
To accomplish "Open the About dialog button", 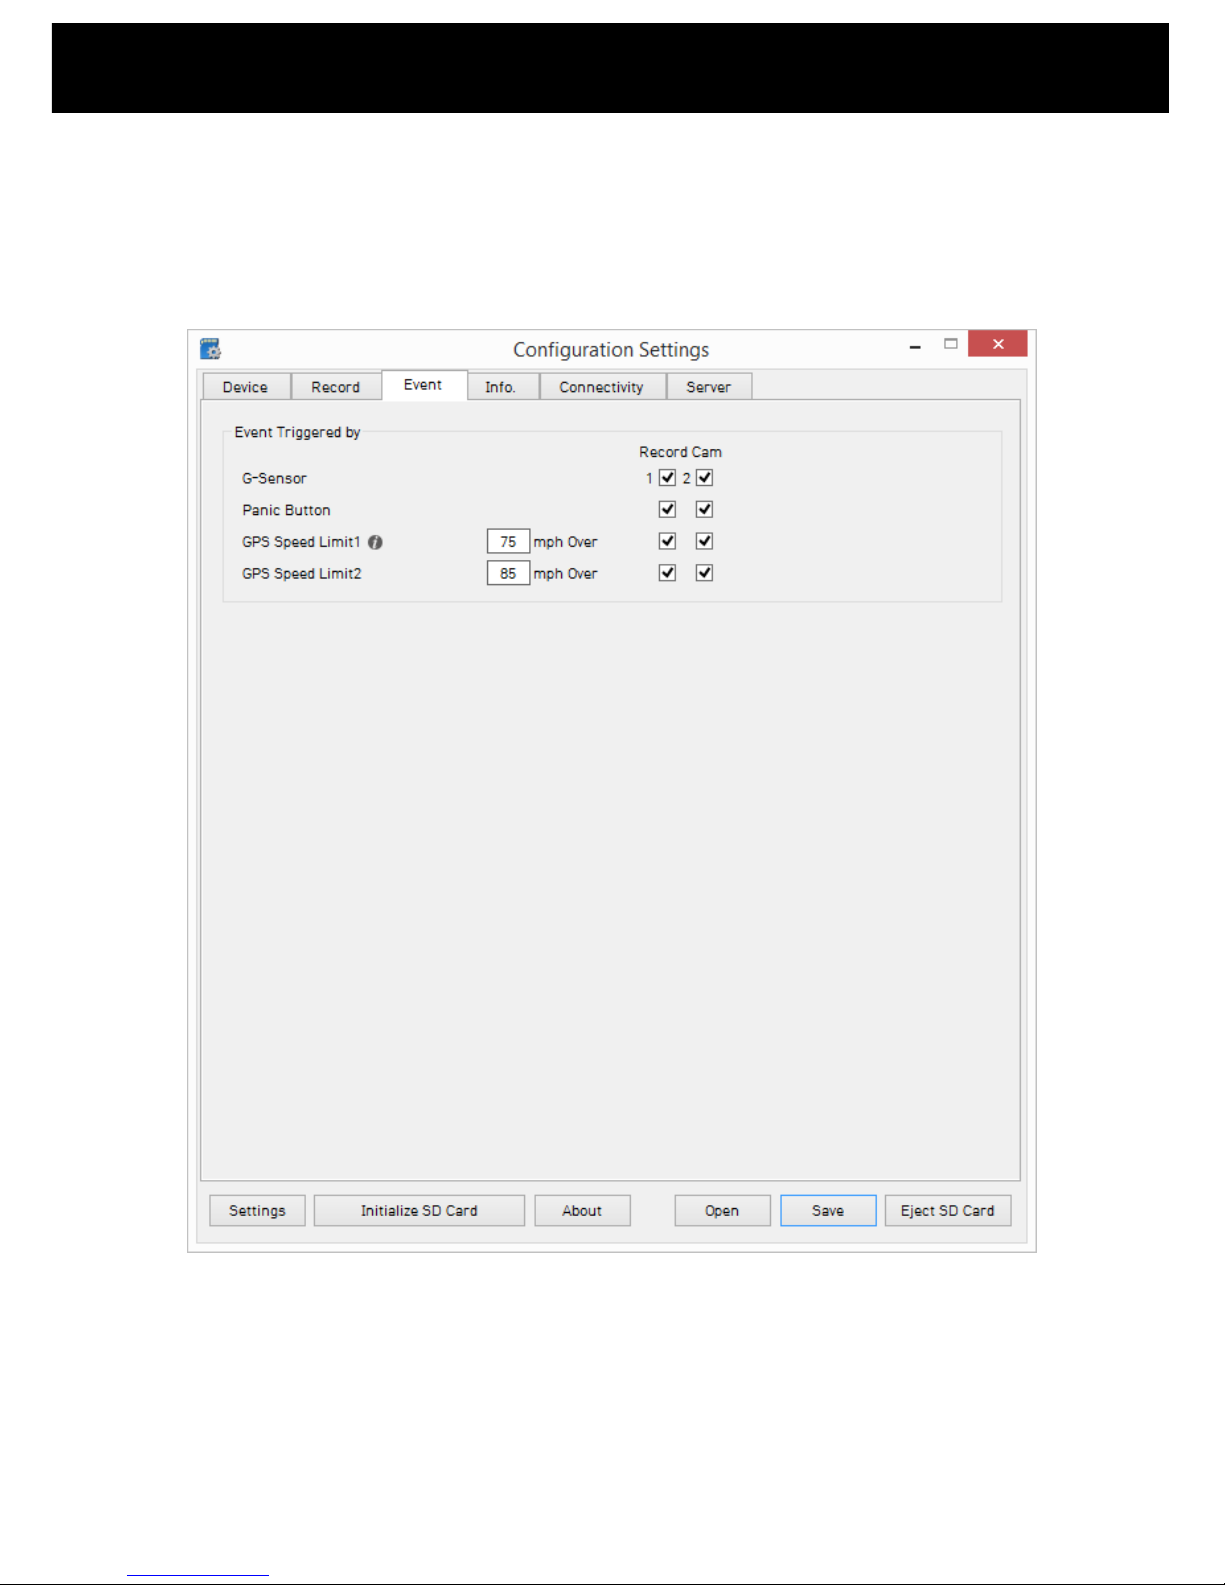I will point(582,1210).
